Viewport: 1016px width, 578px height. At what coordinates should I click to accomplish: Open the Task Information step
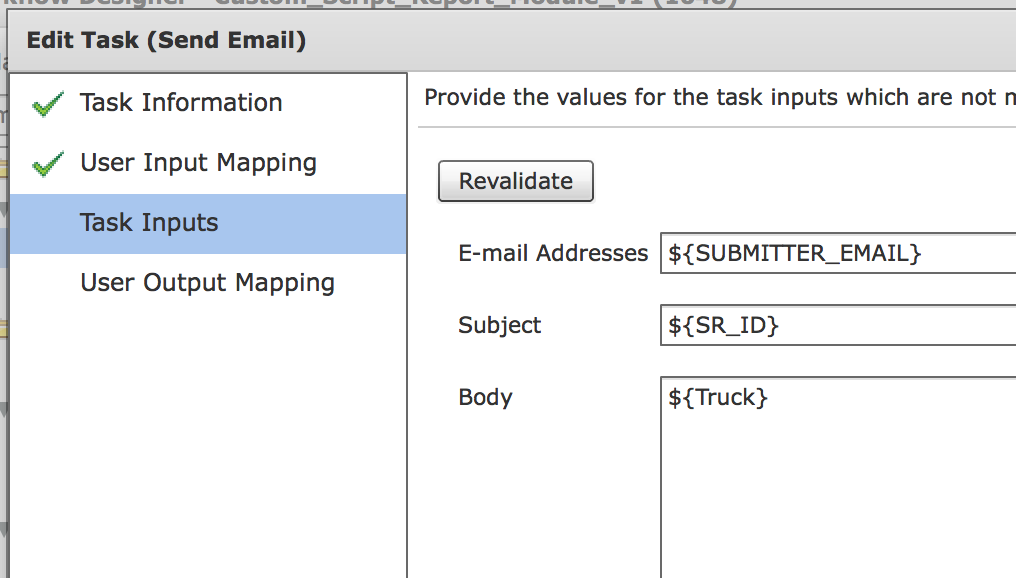click(181, 102)
